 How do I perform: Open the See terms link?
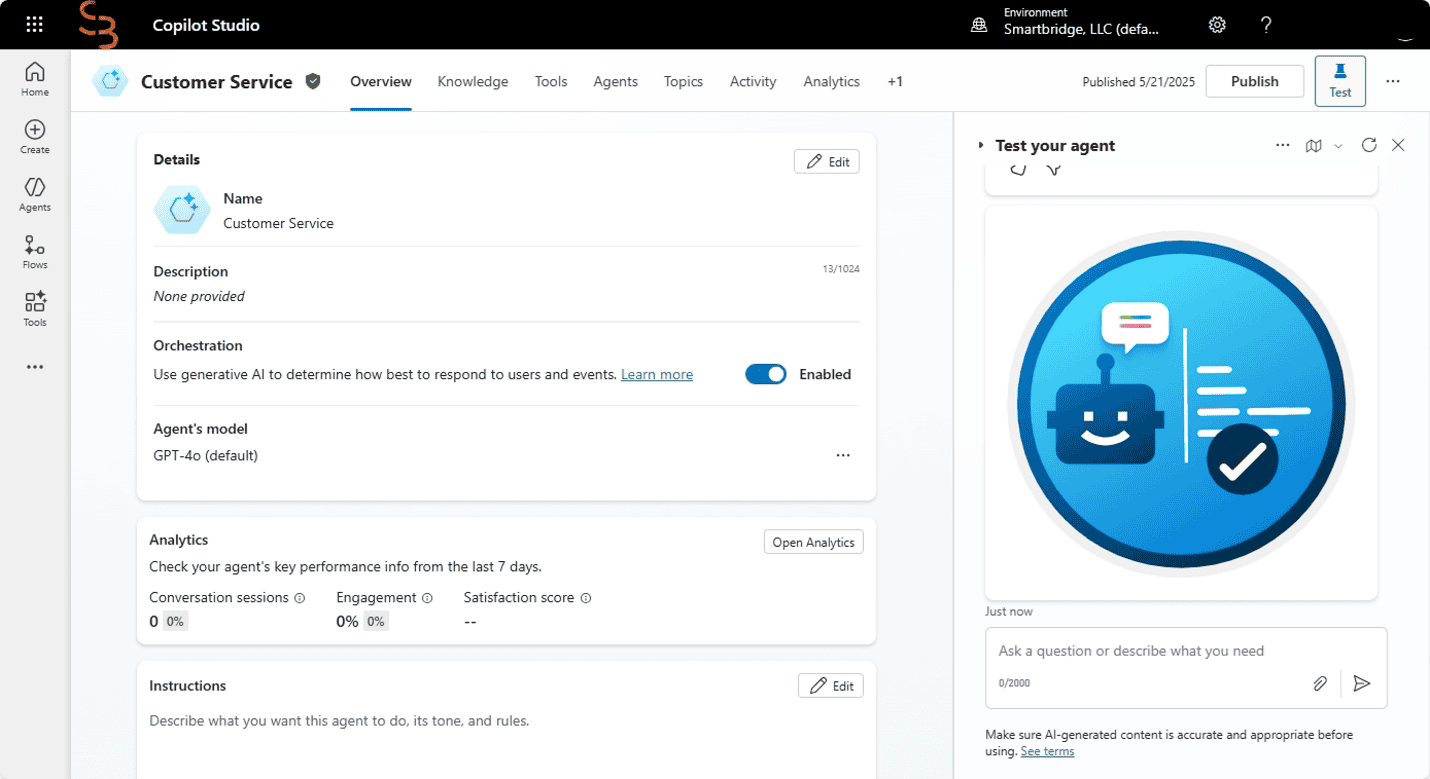click(1046, 751)
